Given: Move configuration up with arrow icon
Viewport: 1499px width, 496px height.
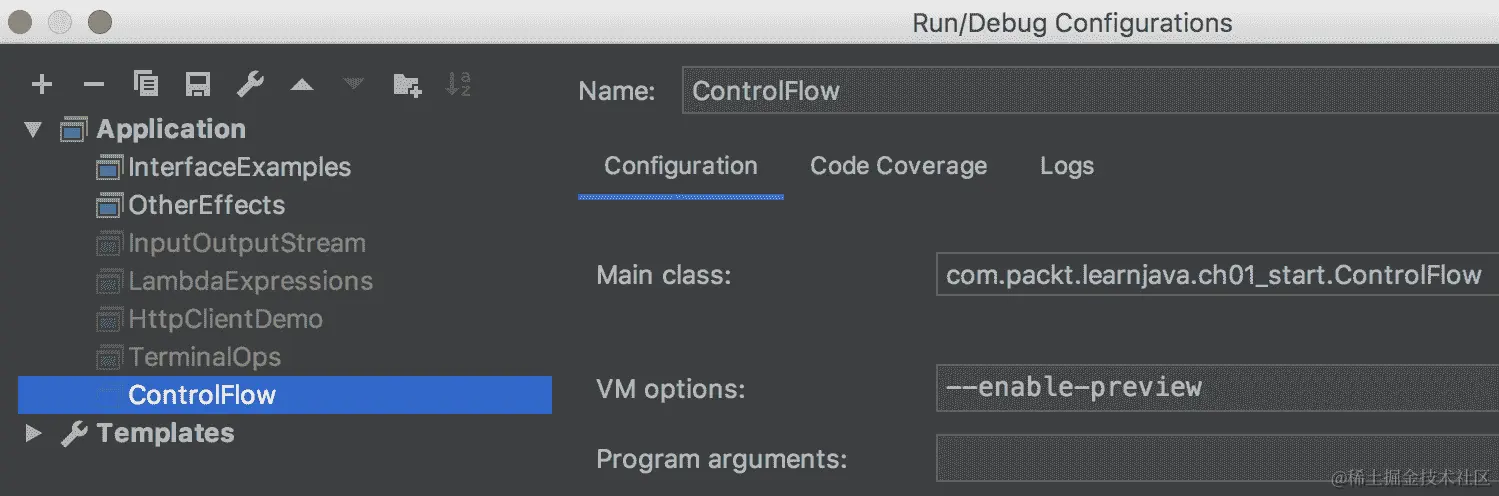Looking at the screenshot, I should pos(302,86).
